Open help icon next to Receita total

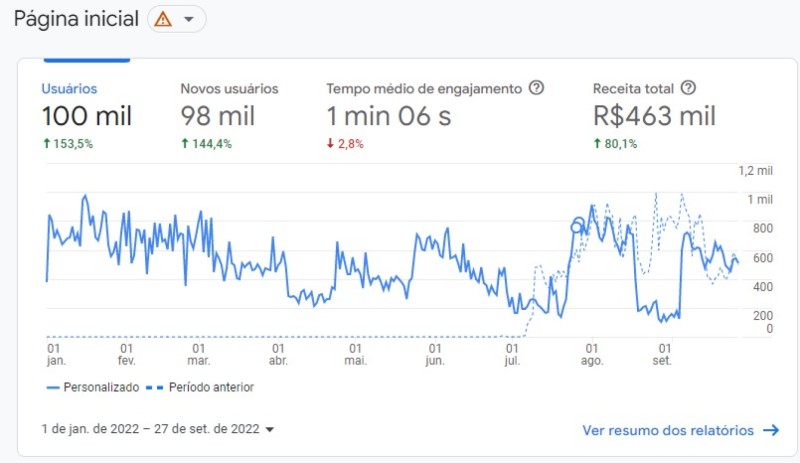pos(688,88)
